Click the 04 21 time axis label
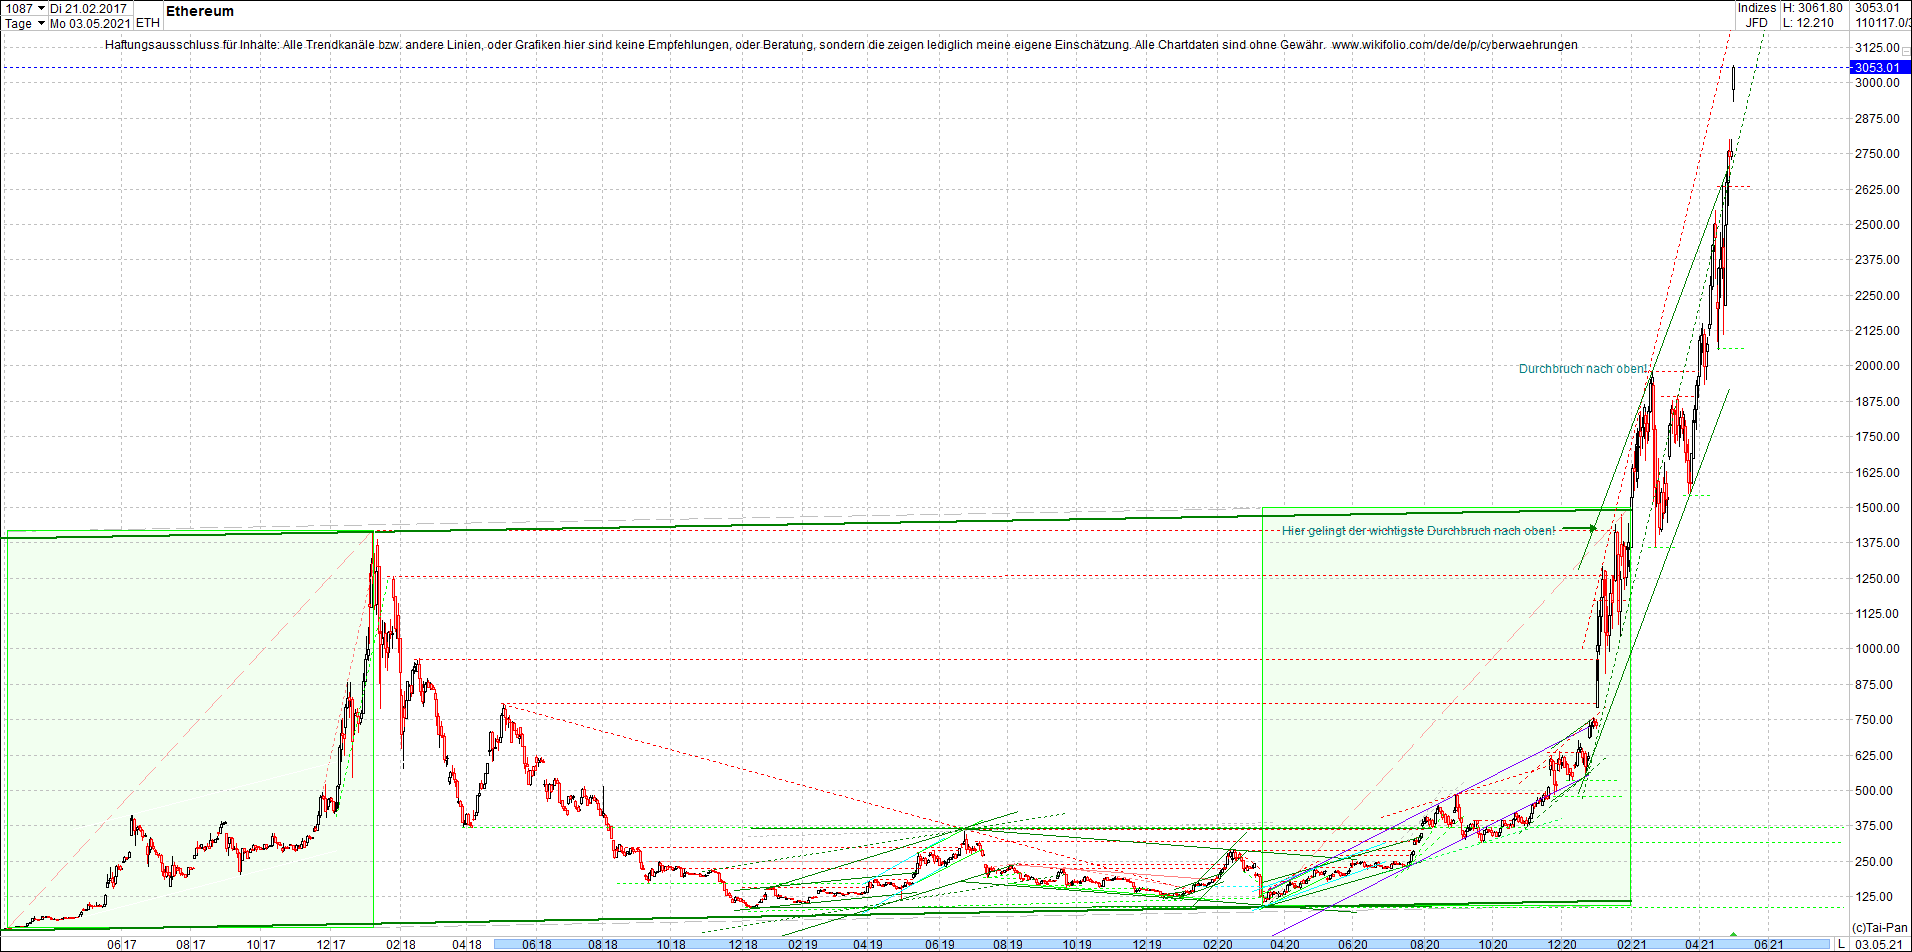1912x952 pixels. (1700, 944)
